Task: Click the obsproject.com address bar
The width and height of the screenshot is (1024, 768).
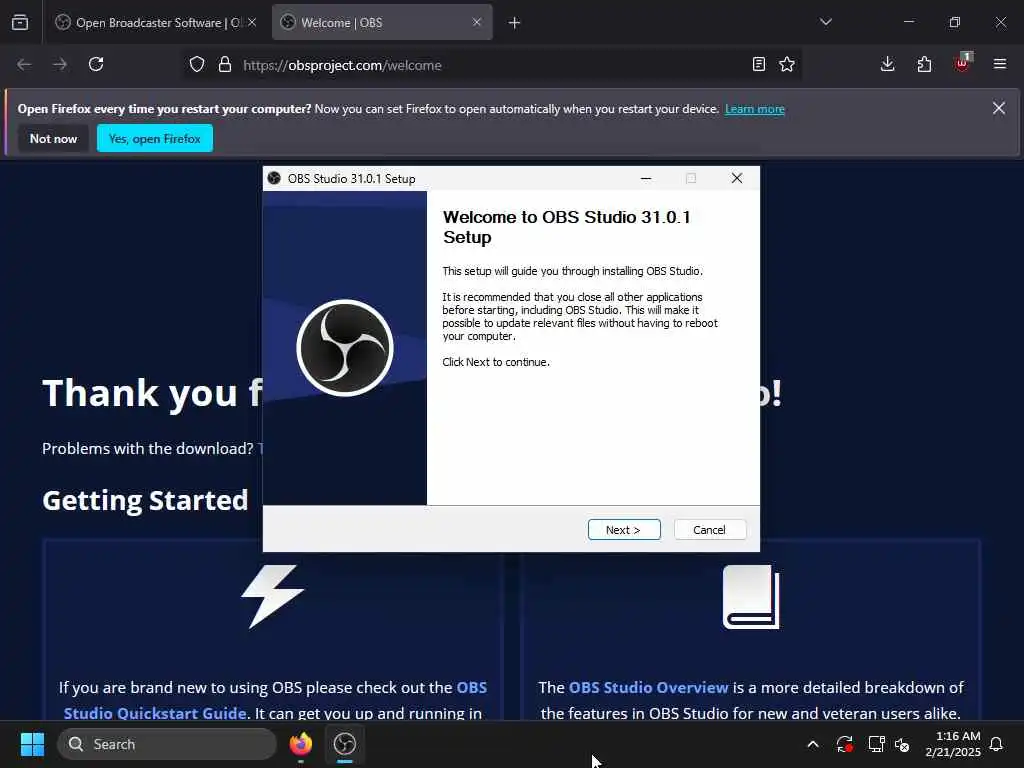Action: 490,65
